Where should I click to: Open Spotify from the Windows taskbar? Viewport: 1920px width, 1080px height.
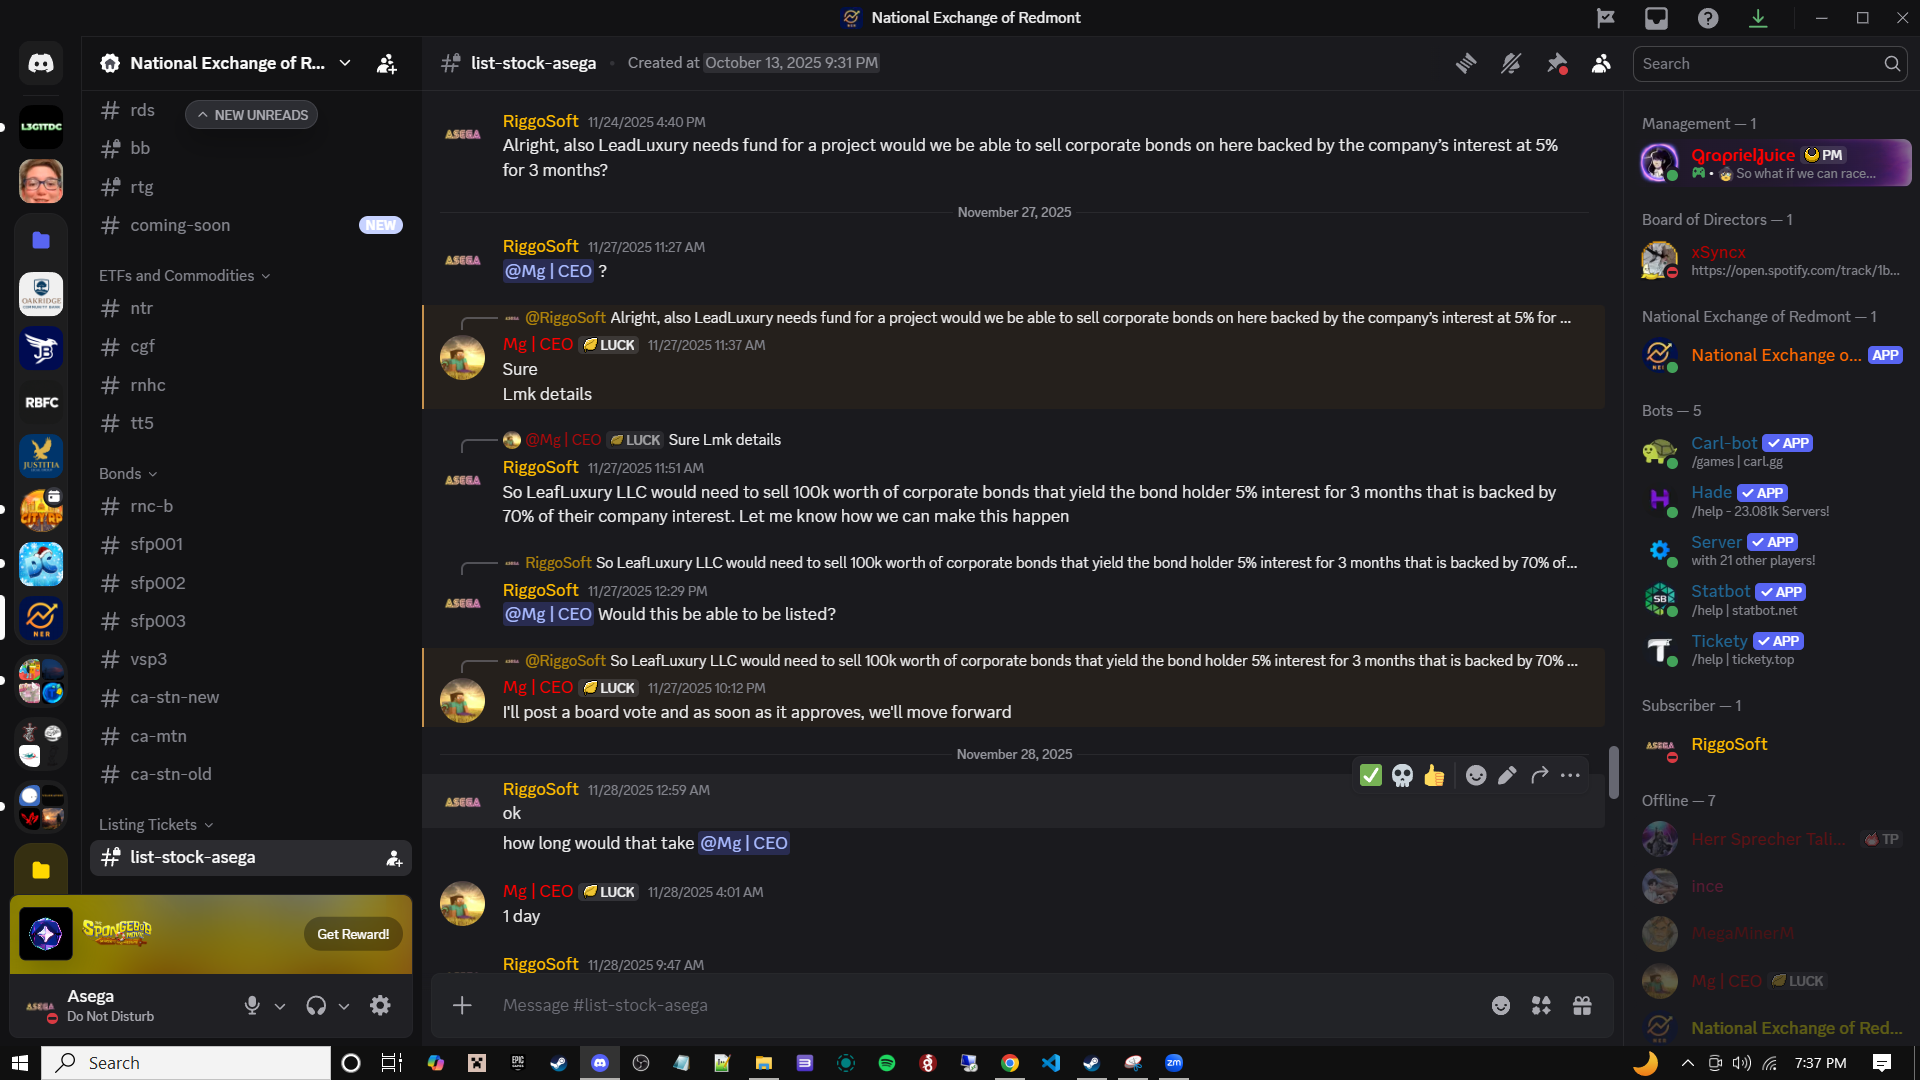click(x=886, y=1063)
